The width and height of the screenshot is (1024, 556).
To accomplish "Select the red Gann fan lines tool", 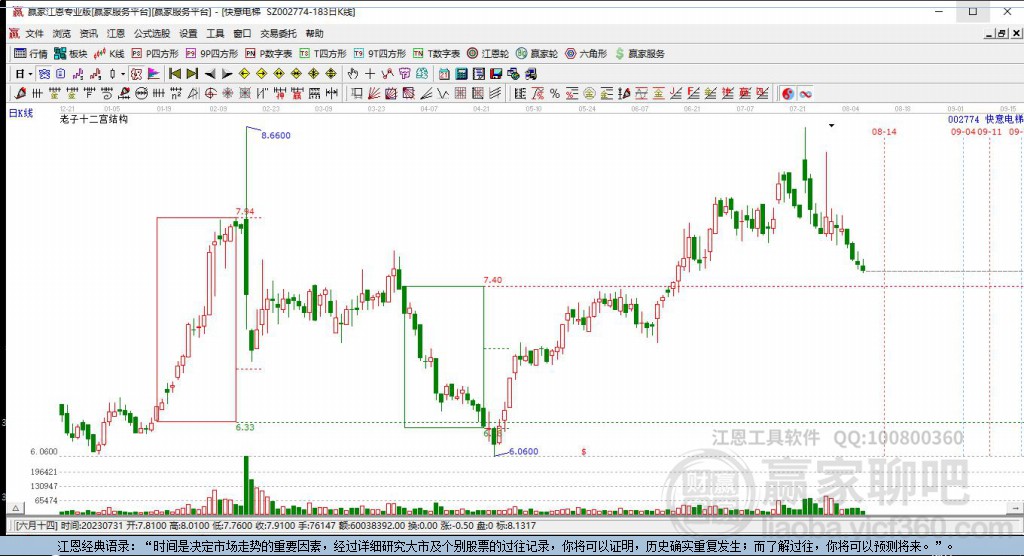I will click(374, 93).
